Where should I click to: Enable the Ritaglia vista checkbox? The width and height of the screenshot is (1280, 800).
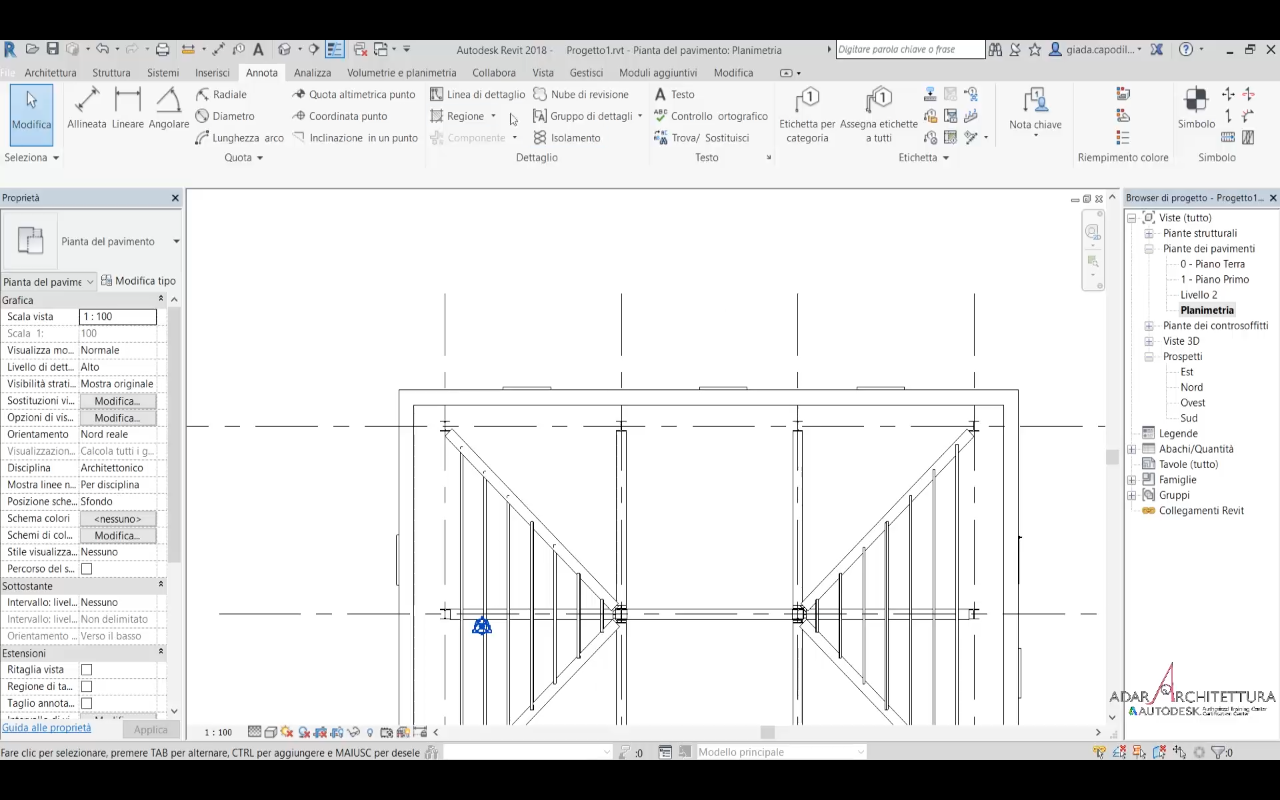(x=86, y=670)
